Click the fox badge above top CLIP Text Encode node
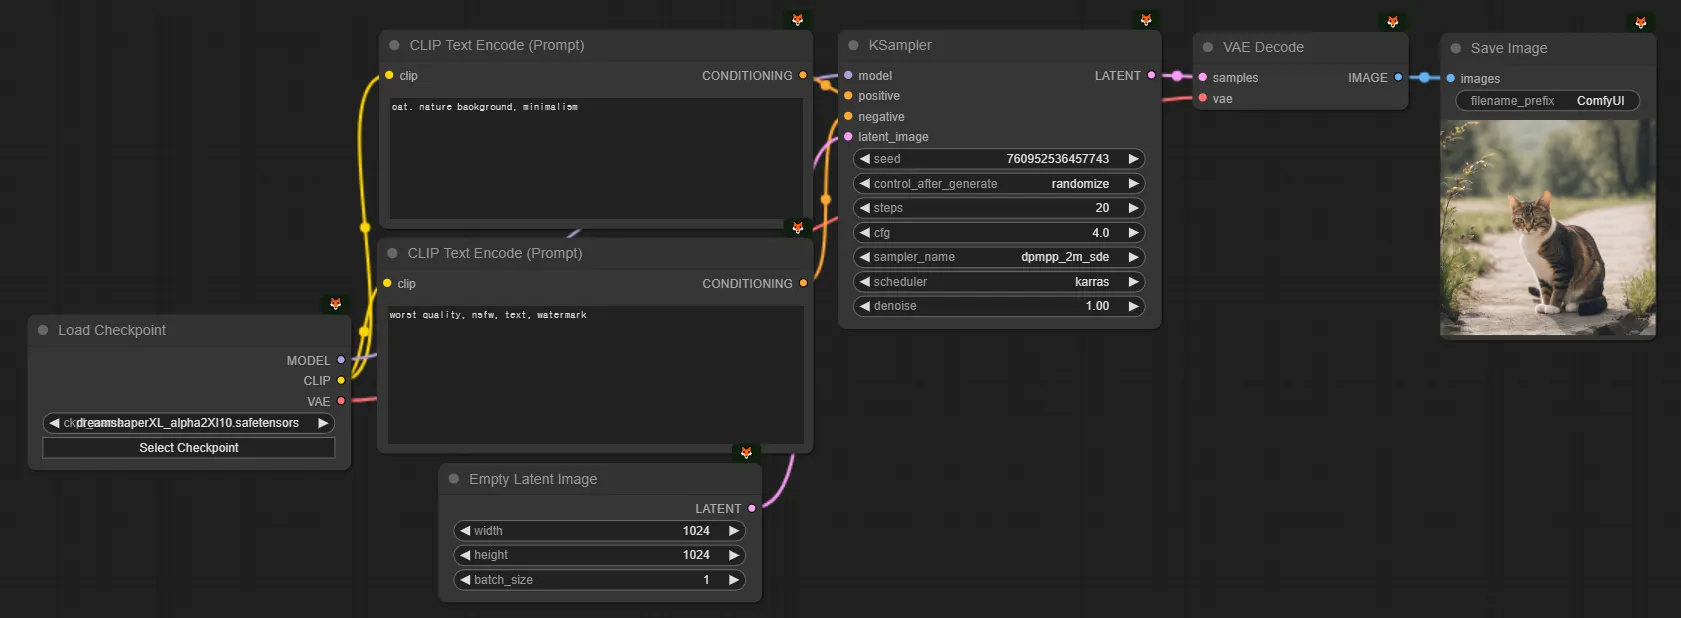This screenshot has height=618, width=1681. click(797, 20)
